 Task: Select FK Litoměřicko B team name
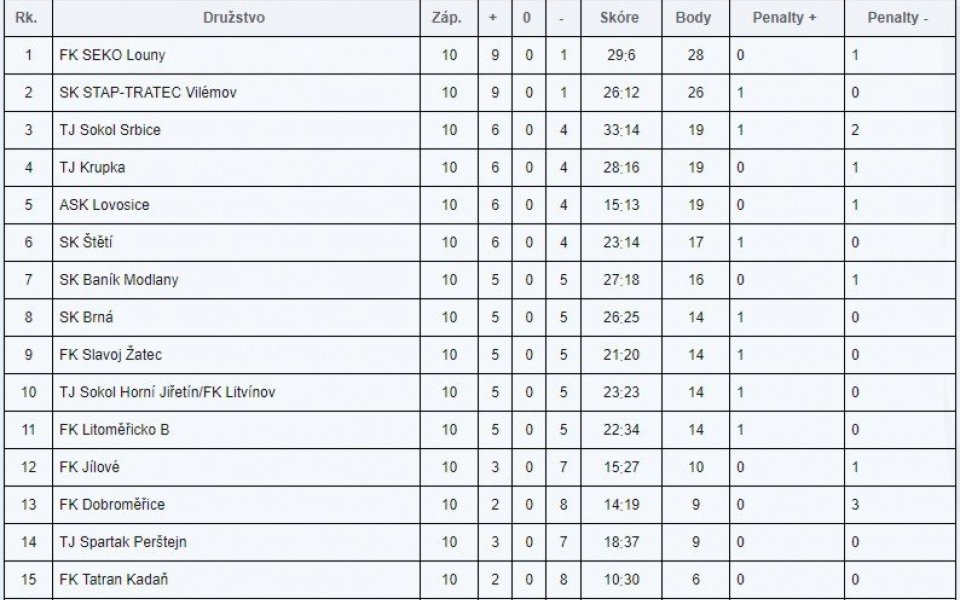pos(114,429)
